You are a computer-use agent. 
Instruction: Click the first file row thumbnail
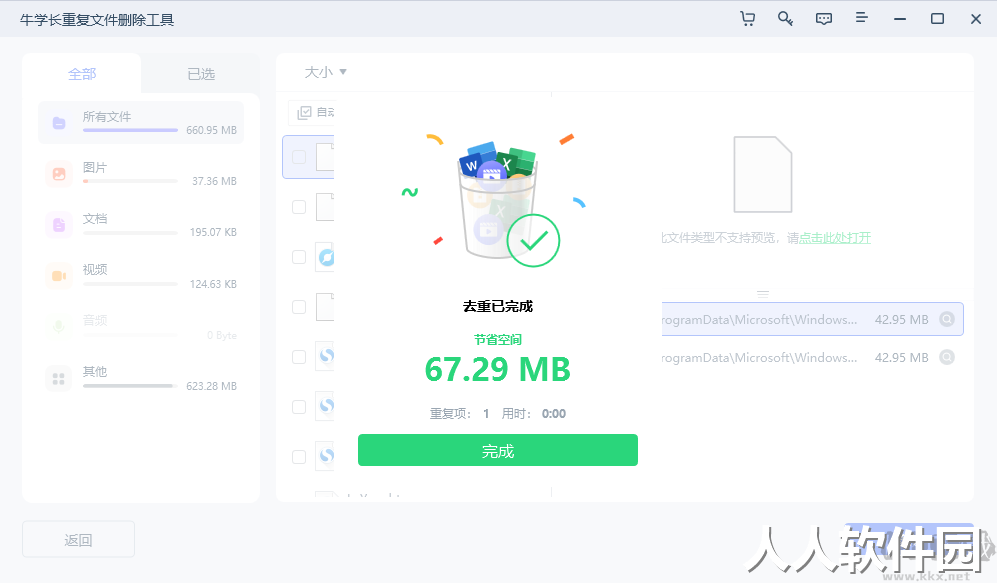tap(325, 156)
